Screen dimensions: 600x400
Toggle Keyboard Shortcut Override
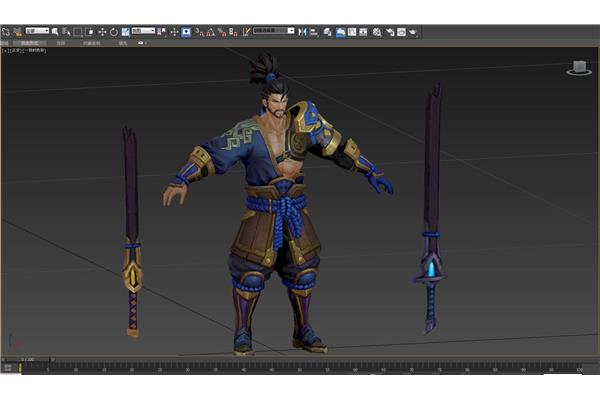click(186, 32)
